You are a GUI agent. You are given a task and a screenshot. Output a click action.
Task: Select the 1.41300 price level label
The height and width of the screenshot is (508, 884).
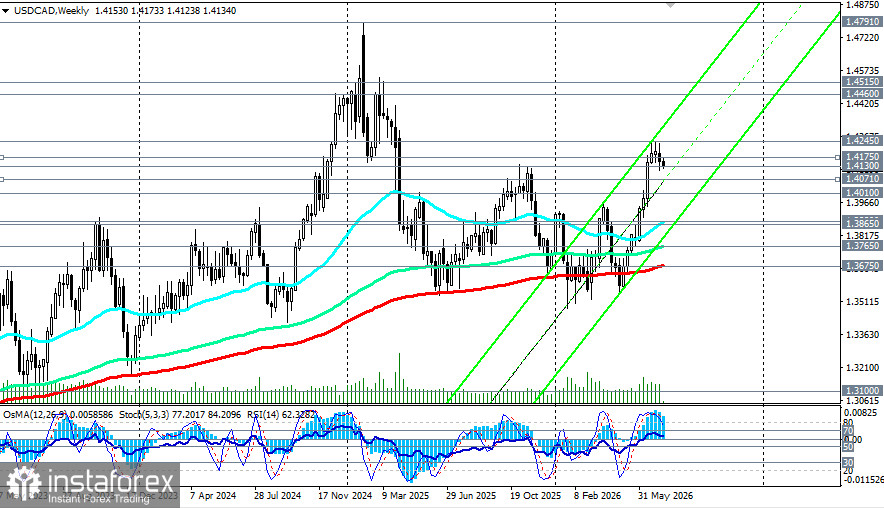pyautogui.click(x=862, y=166)
